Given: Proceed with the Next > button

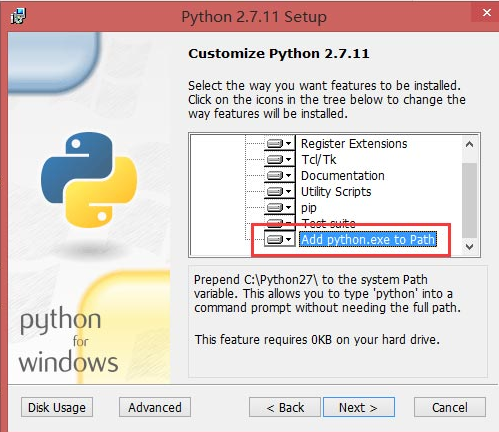Looking at the screenshot, I should 359,407.
